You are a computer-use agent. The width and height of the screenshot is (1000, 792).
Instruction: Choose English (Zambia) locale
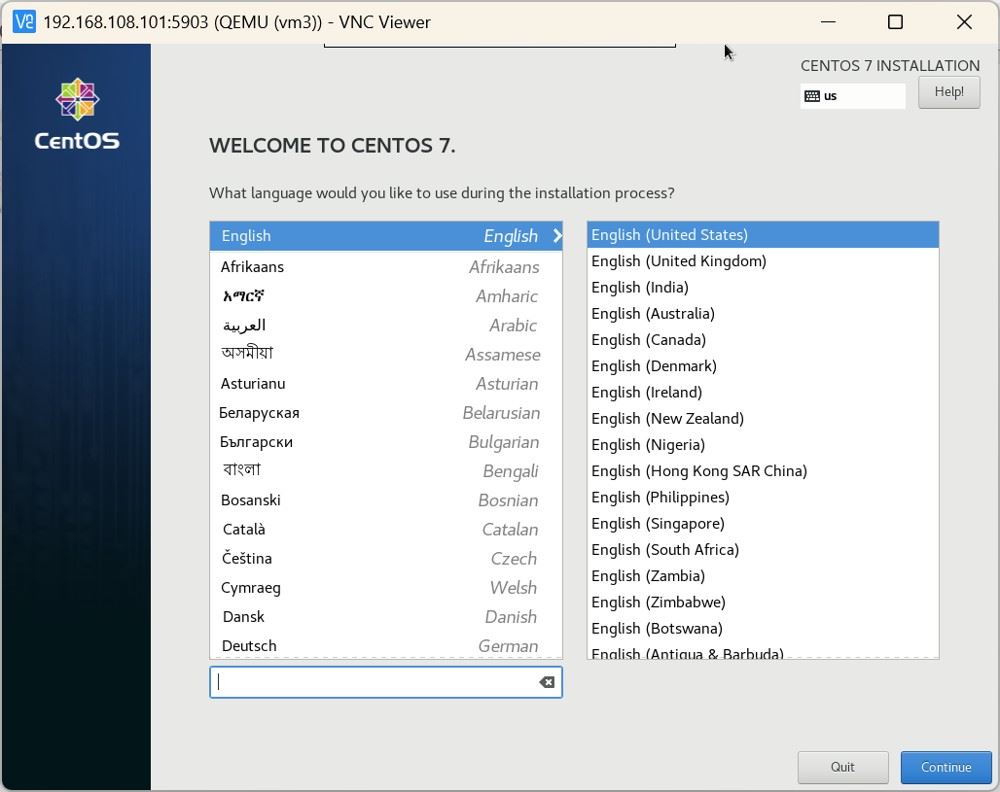[763, 576]
